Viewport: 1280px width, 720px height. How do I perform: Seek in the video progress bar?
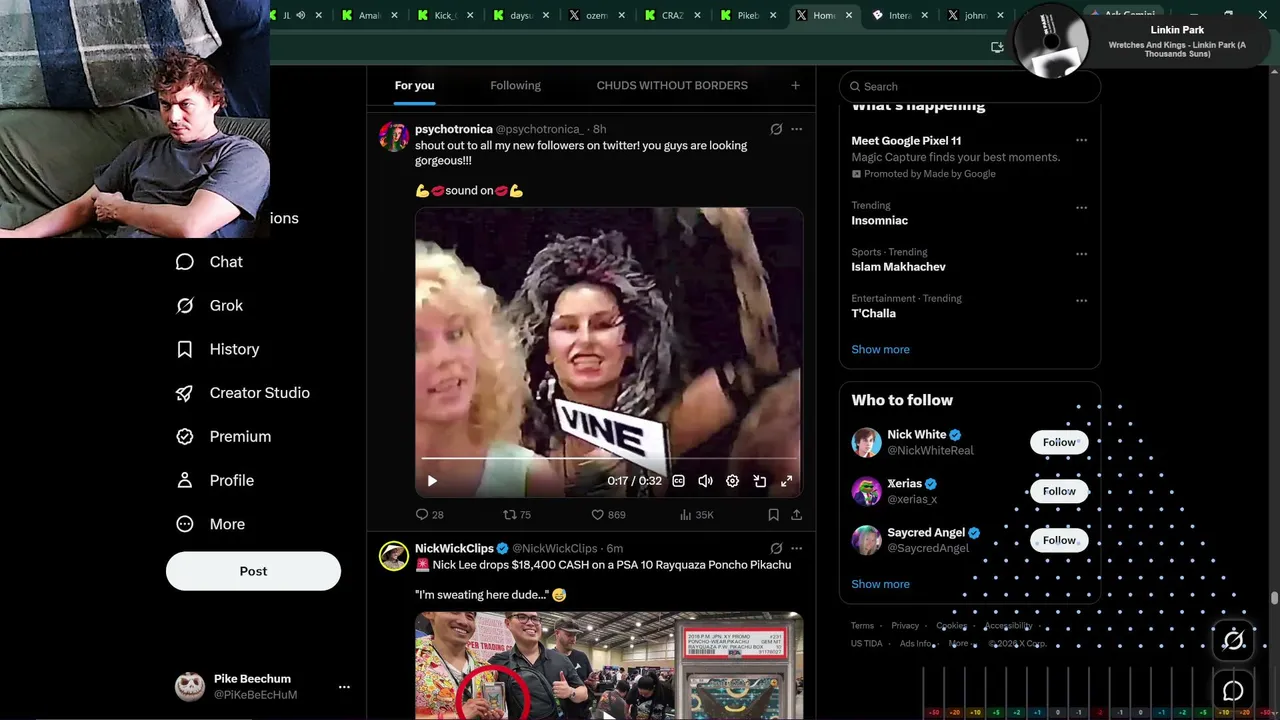tap(609, 459)
